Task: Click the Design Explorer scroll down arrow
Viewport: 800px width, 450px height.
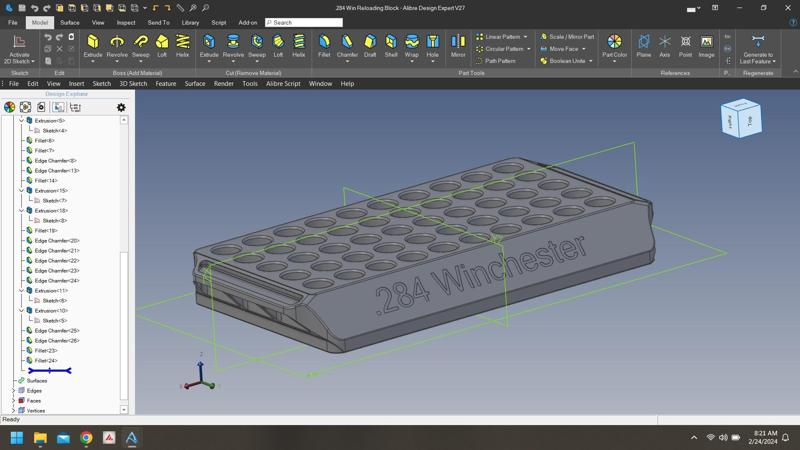Action: (124, 409)
